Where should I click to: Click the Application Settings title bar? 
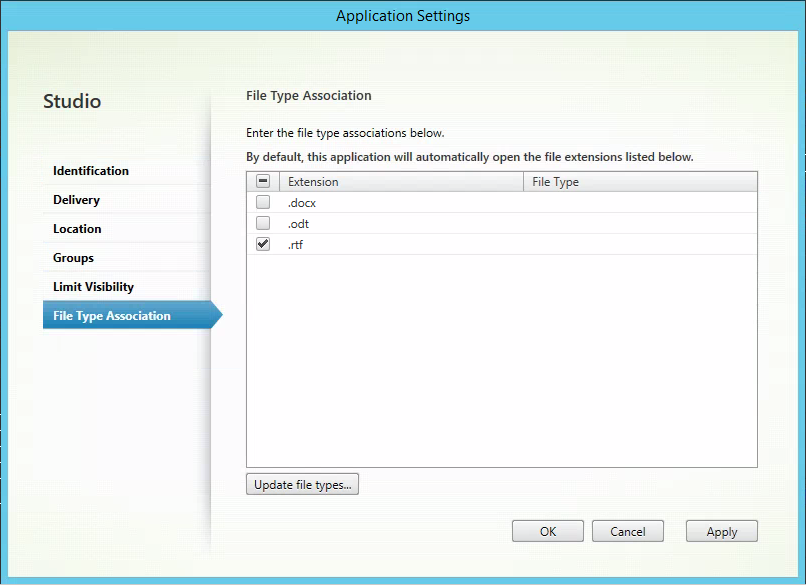(x=403, y=16)
